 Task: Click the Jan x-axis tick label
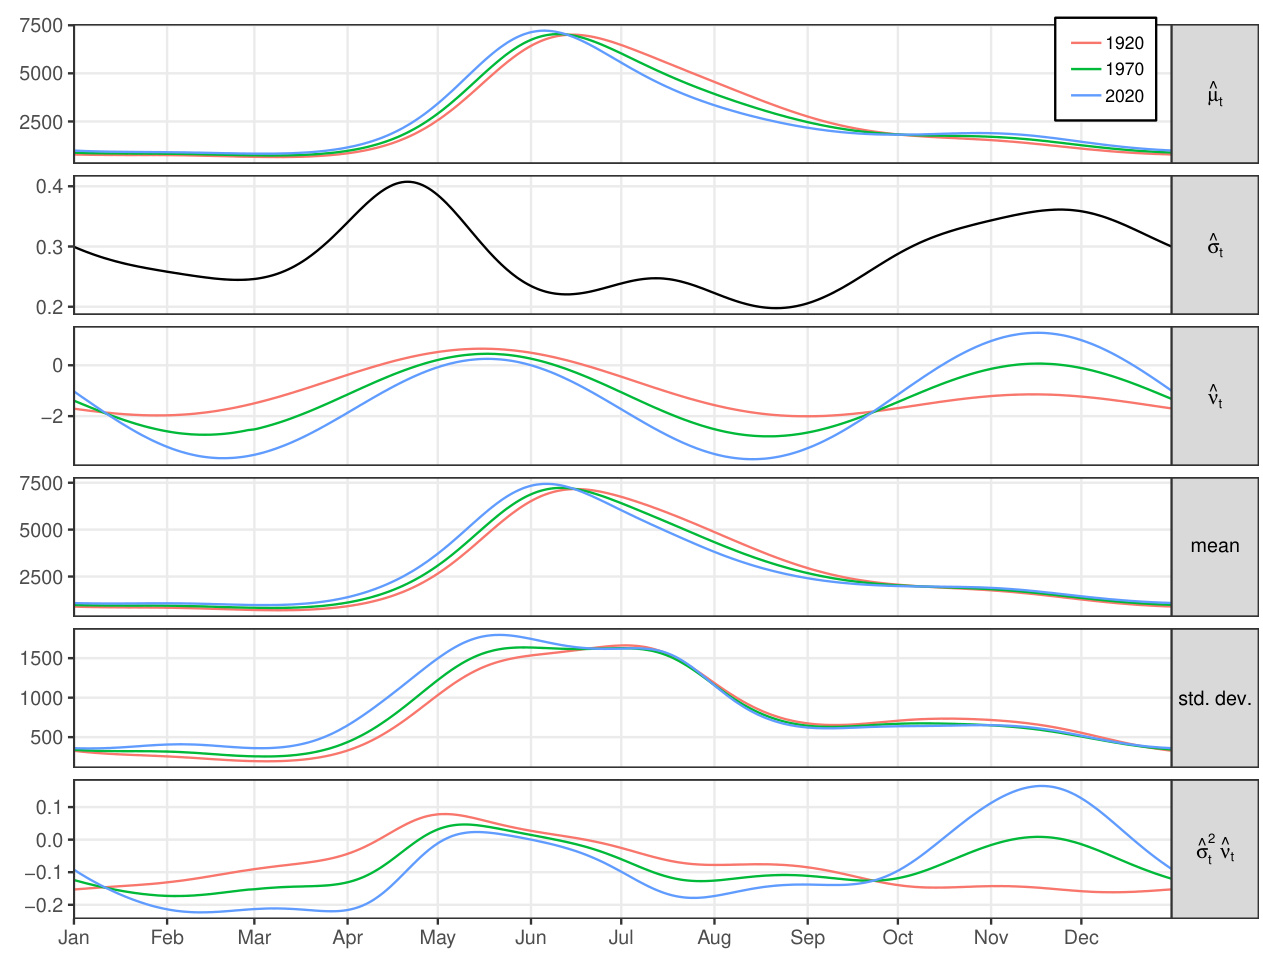tap(74, 938)
